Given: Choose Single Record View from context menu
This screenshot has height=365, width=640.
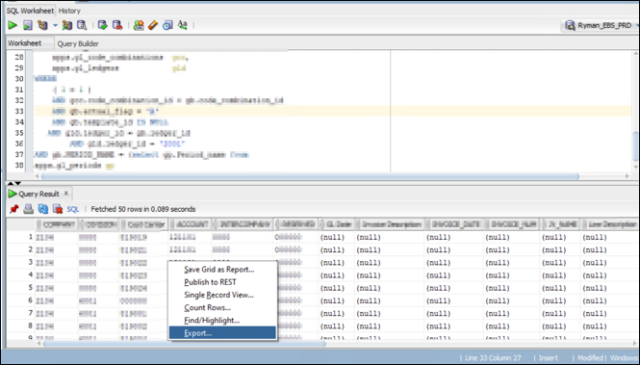Looking at the screenshot, I should pos(218,295).
